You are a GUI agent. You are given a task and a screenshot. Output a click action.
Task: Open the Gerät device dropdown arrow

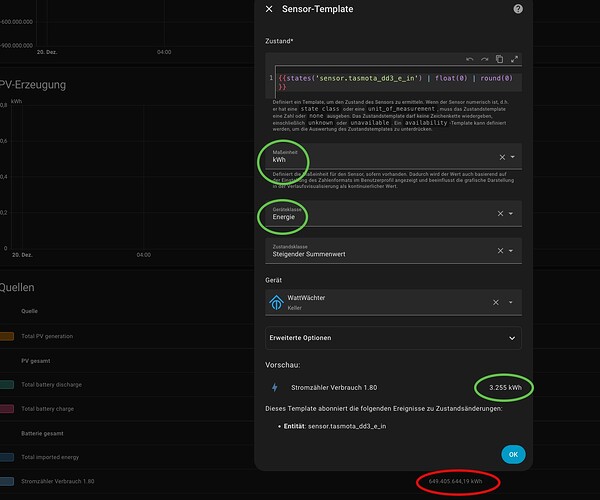510,302
